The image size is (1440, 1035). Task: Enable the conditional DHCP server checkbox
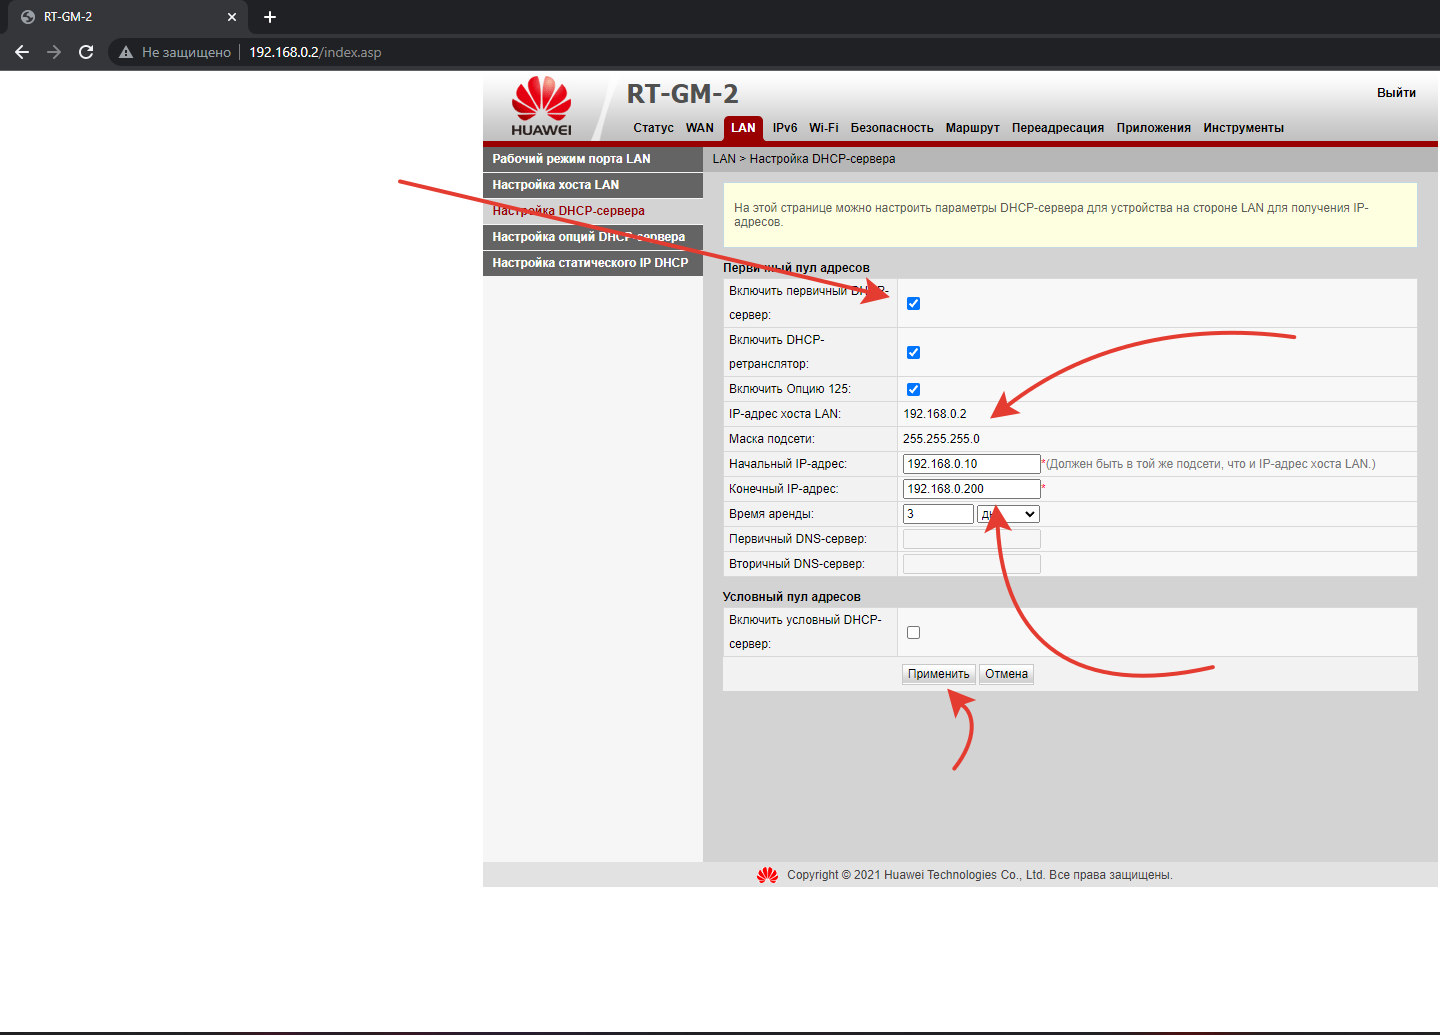(913, 632)
